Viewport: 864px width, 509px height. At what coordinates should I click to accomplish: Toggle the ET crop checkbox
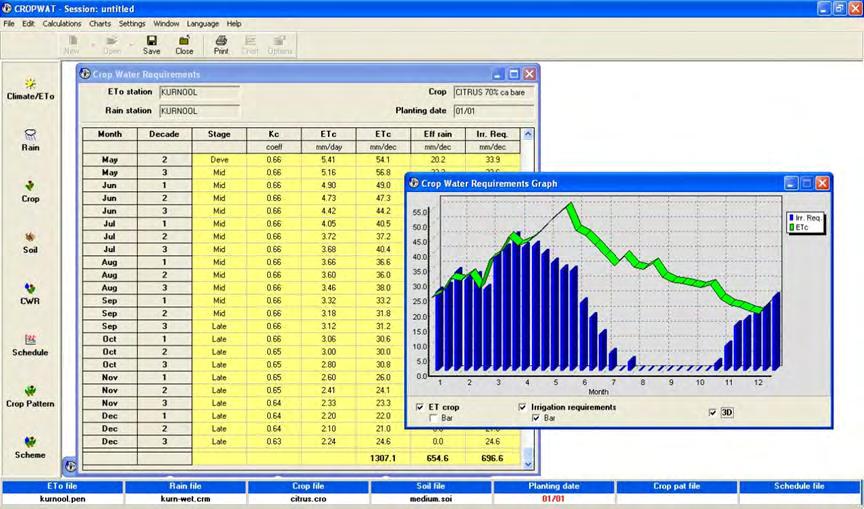point(420,407)
